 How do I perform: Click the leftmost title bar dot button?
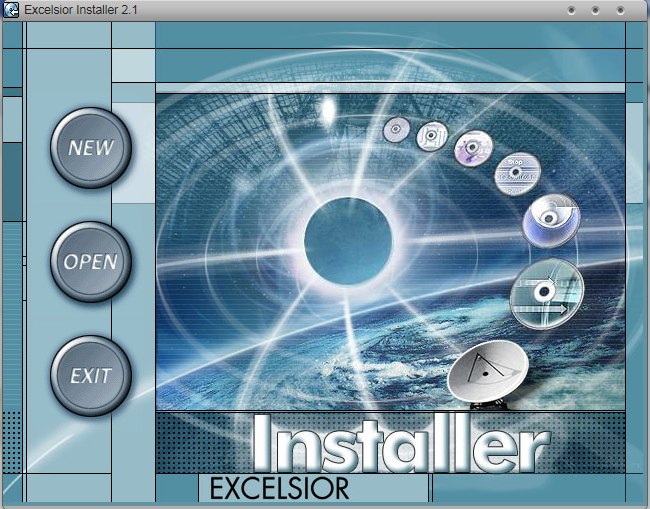[572, 10]
